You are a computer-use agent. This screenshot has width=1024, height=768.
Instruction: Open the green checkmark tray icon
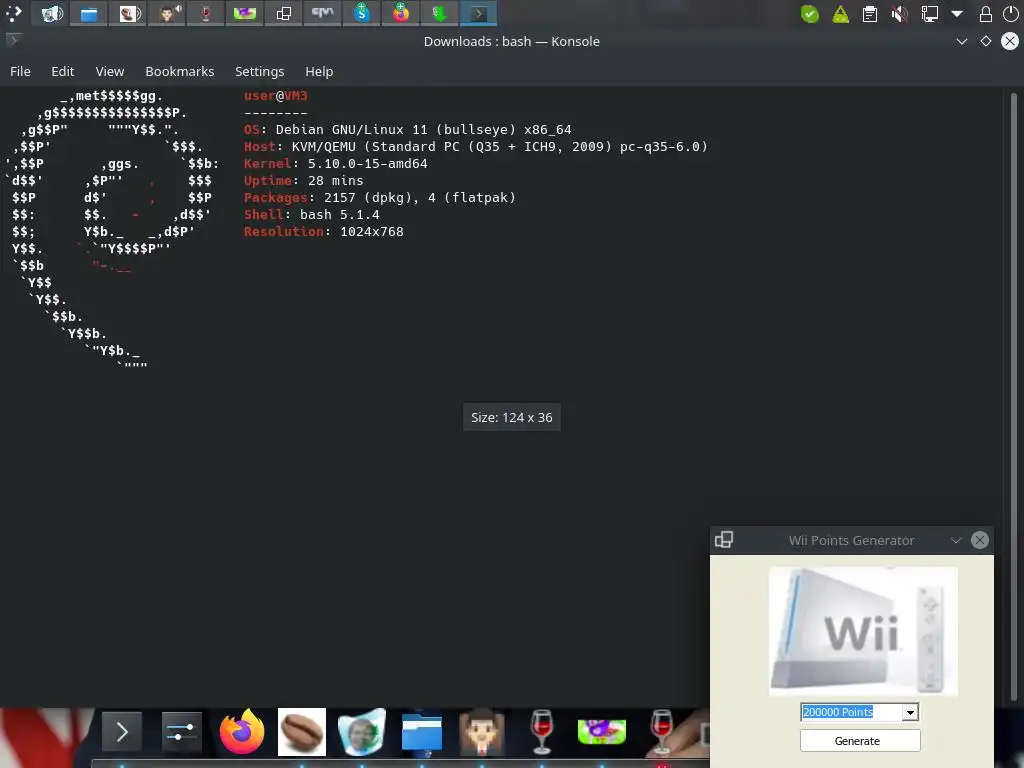click(810, 14)
